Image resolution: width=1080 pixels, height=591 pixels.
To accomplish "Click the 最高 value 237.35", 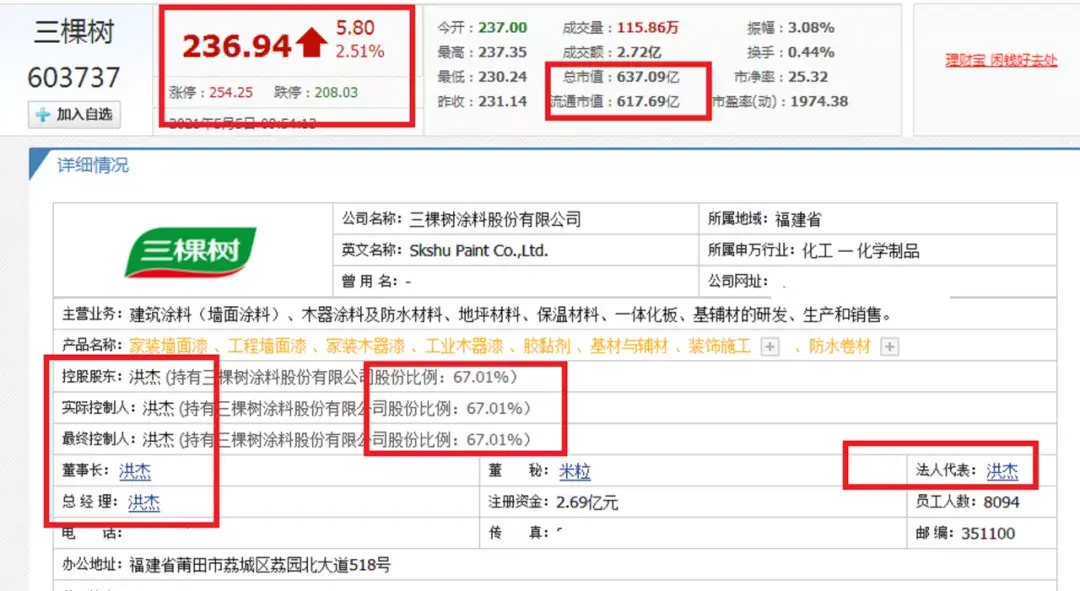I will coord(503,52).
